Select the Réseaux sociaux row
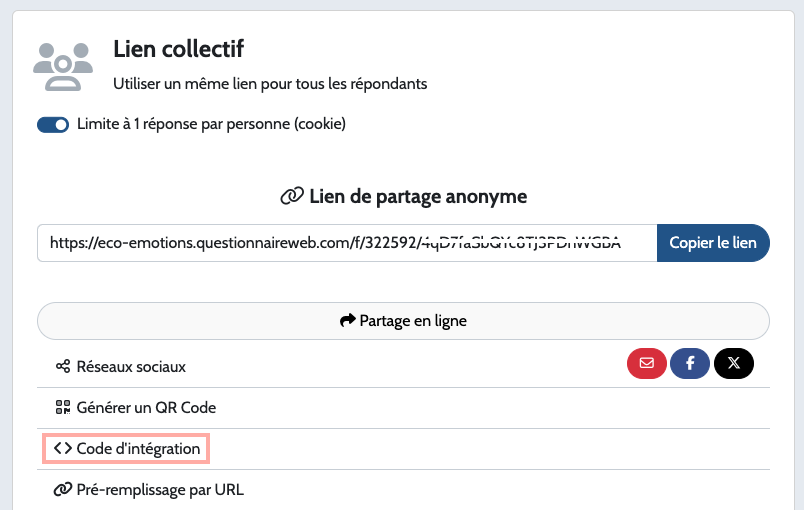The height and width of the screenshot is (510, 804). pyautogui.click(x=403, y=366)
